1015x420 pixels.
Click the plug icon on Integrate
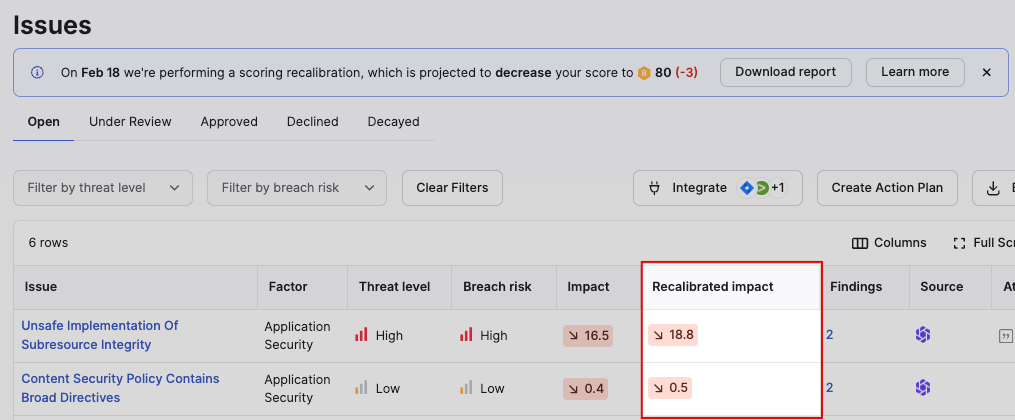pyautogui.click(x=655, y=188)
